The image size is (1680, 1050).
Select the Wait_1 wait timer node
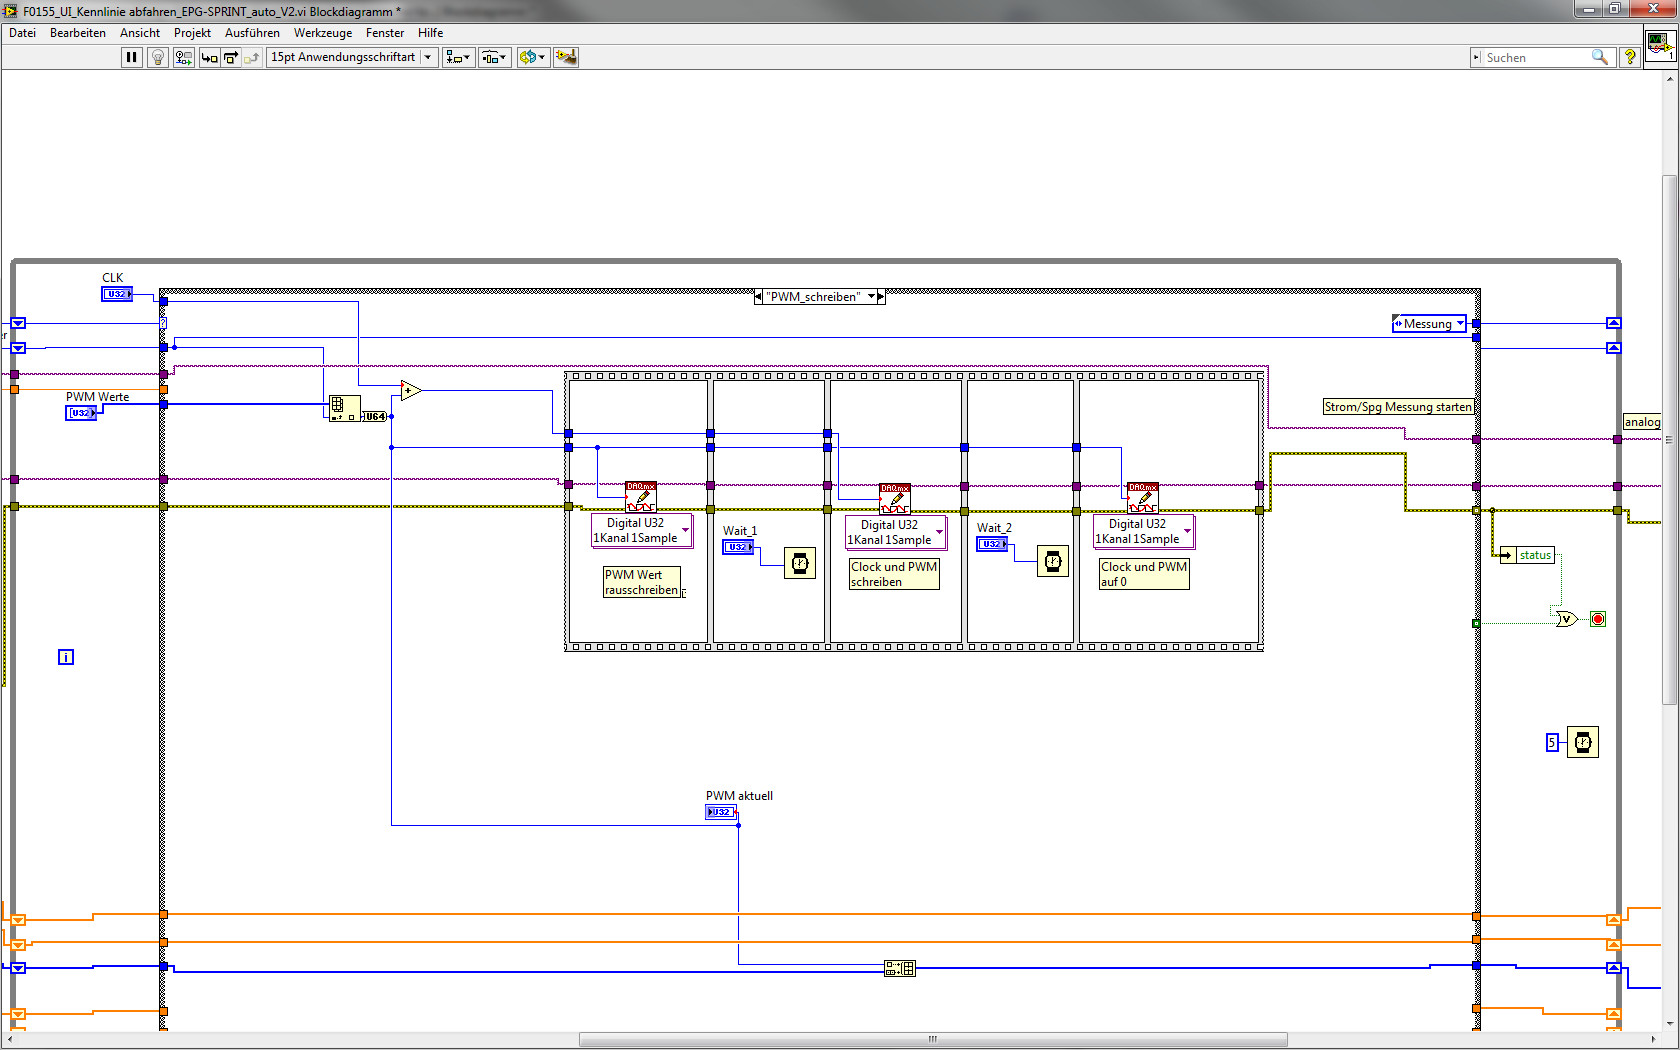[x=799, y=563]
